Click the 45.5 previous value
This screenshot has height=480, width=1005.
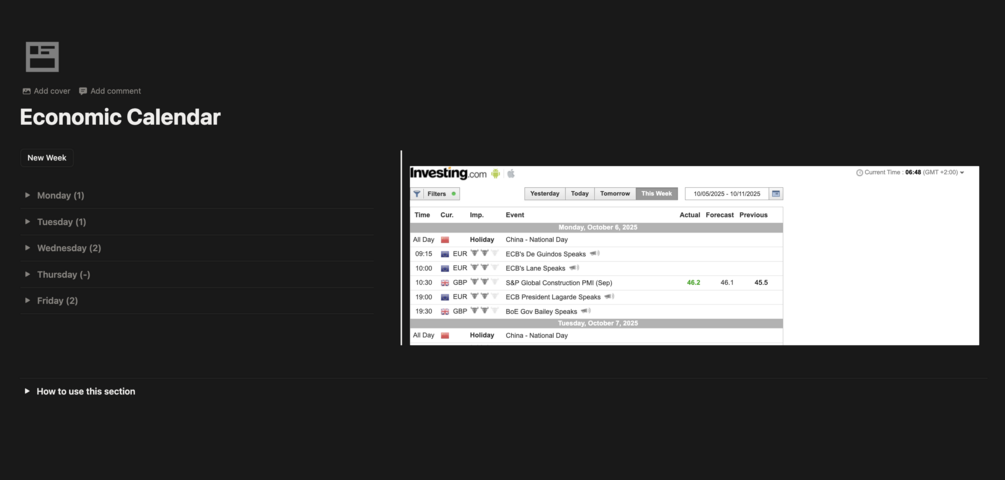pos(761,283)
